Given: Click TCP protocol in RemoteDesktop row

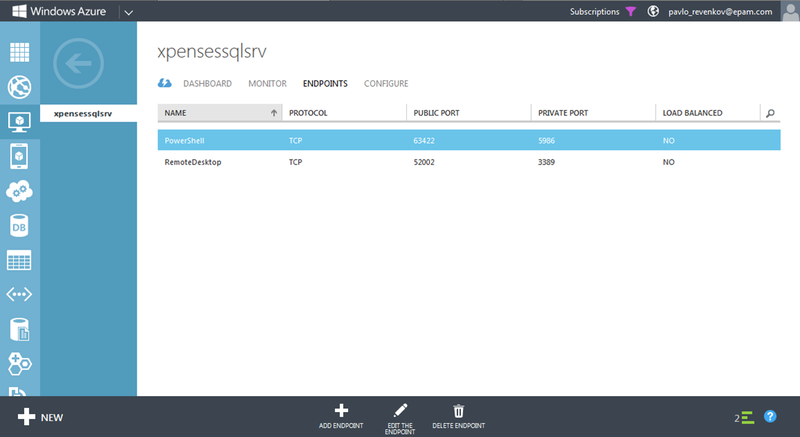Looking at the screenshot, I should coord(295,162).
